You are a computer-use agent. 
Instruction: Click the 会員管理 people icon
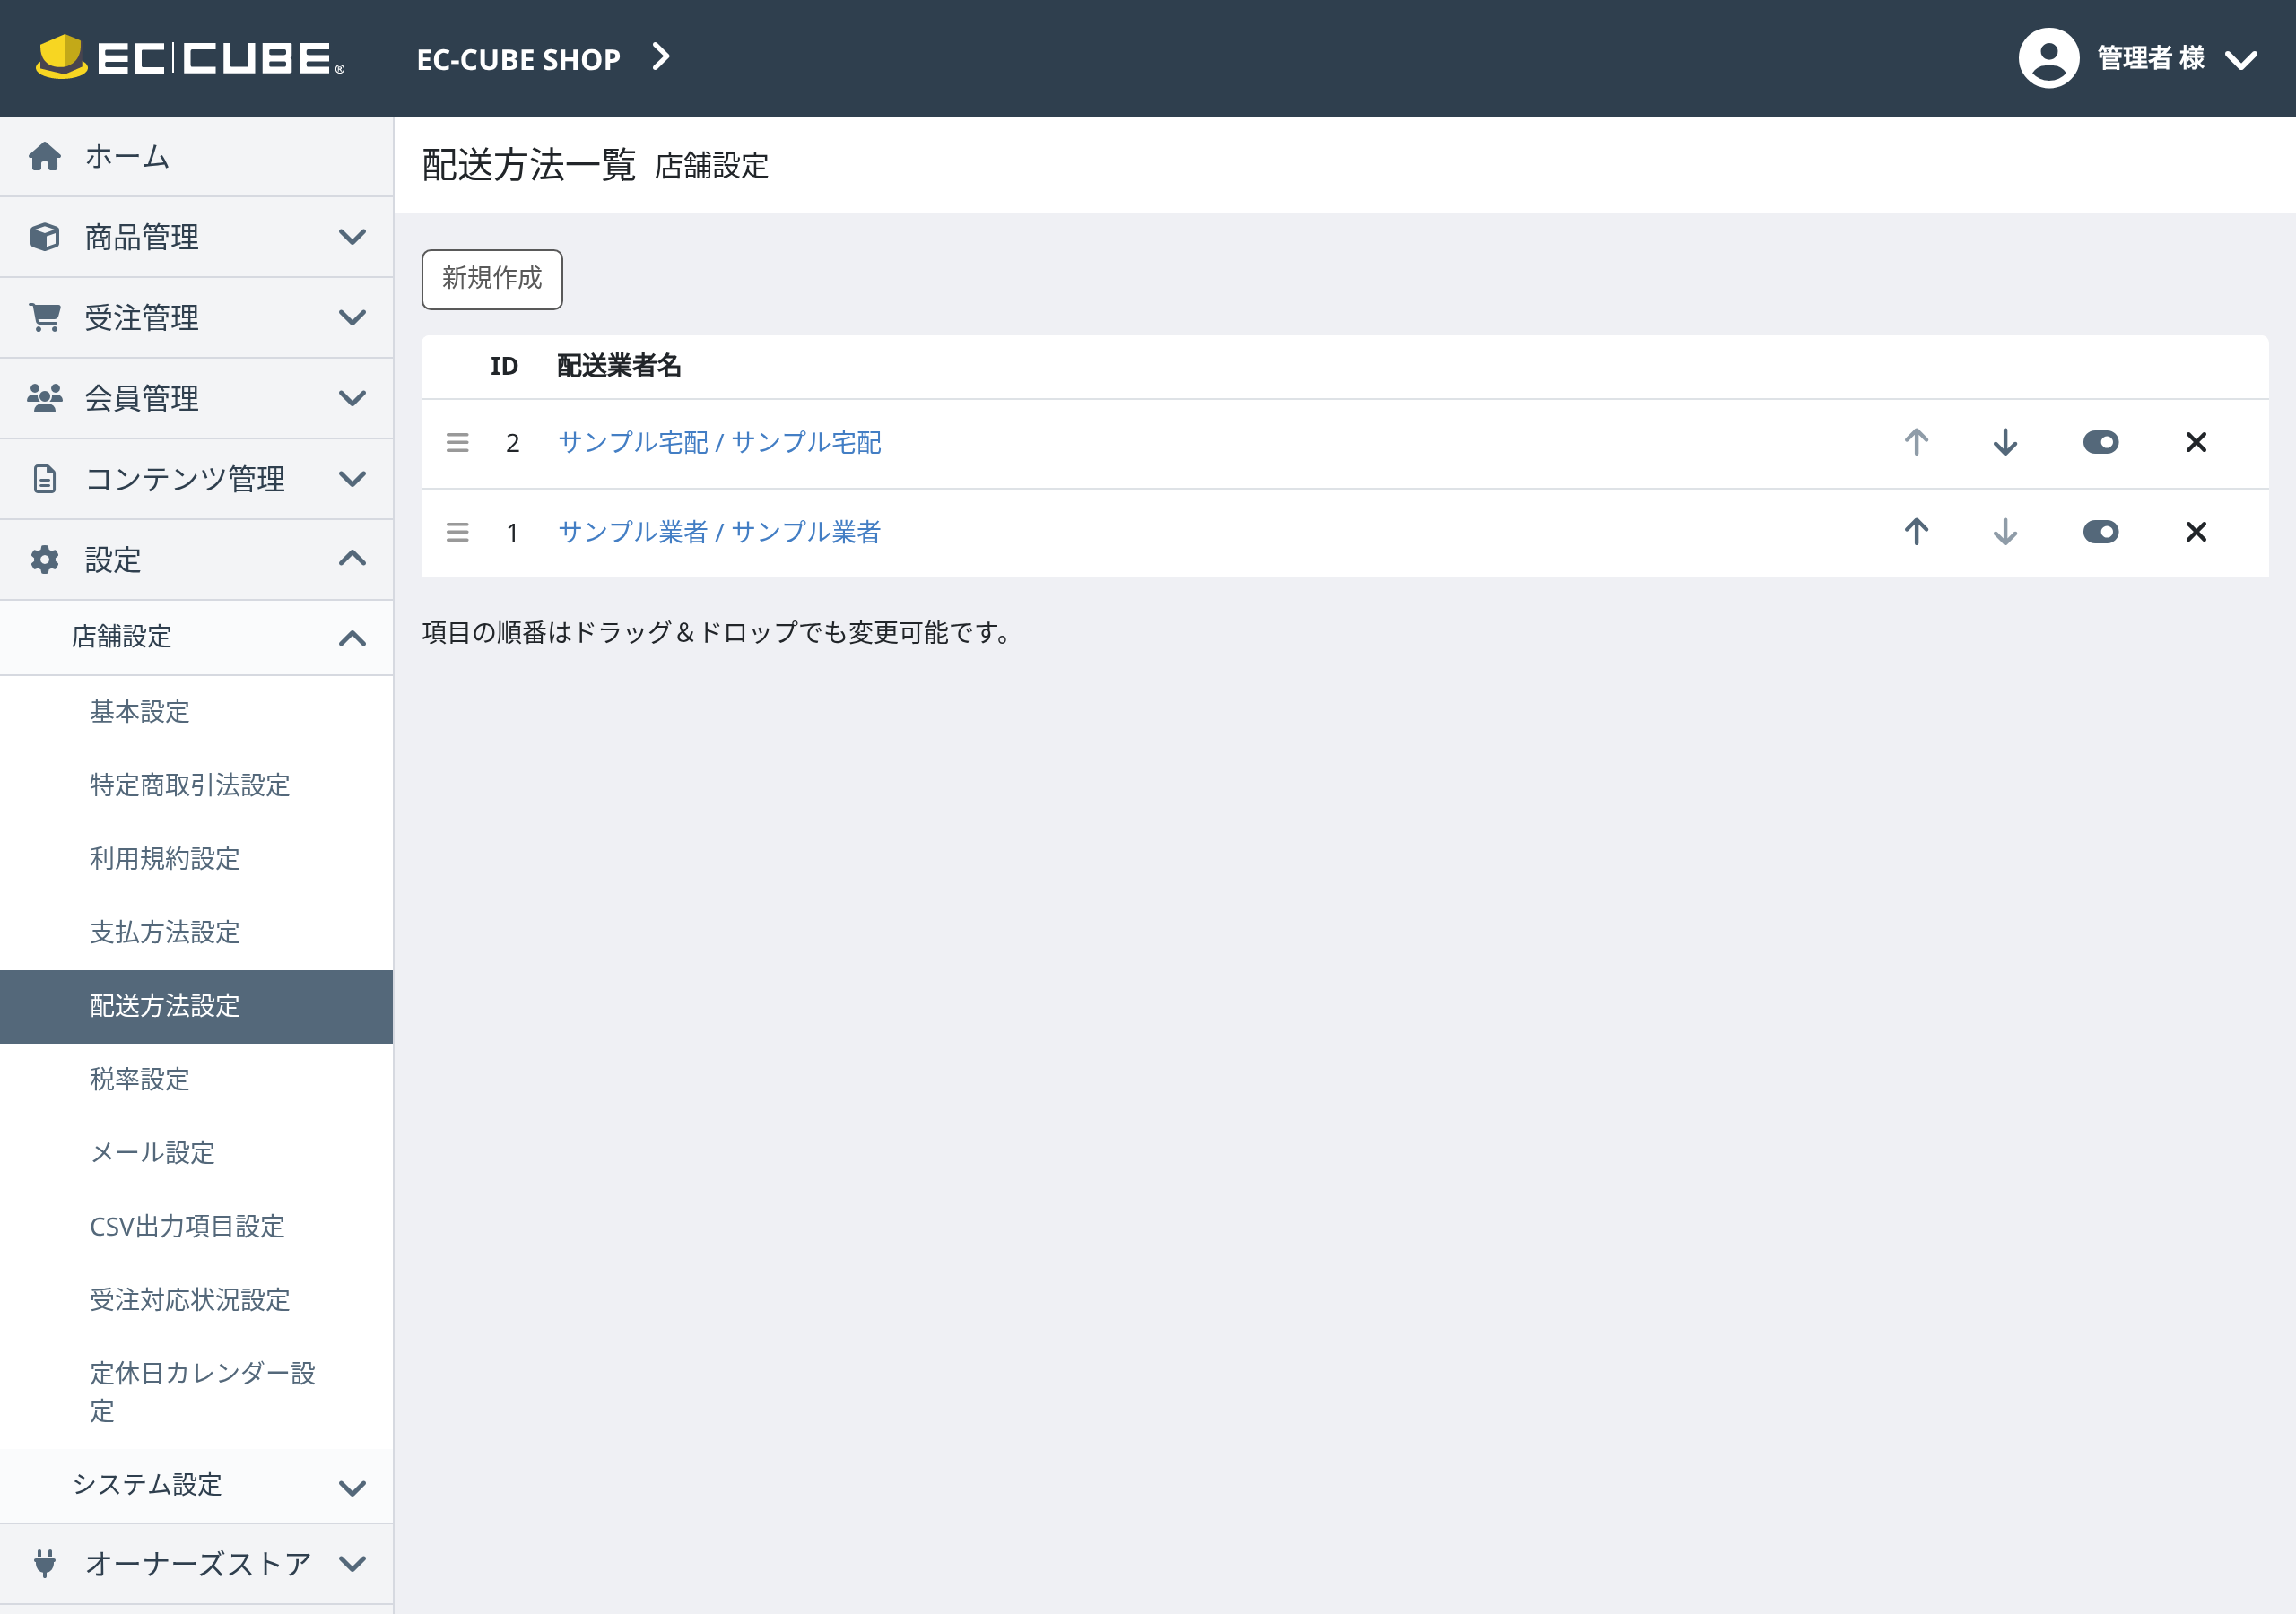tap(45, 398)
